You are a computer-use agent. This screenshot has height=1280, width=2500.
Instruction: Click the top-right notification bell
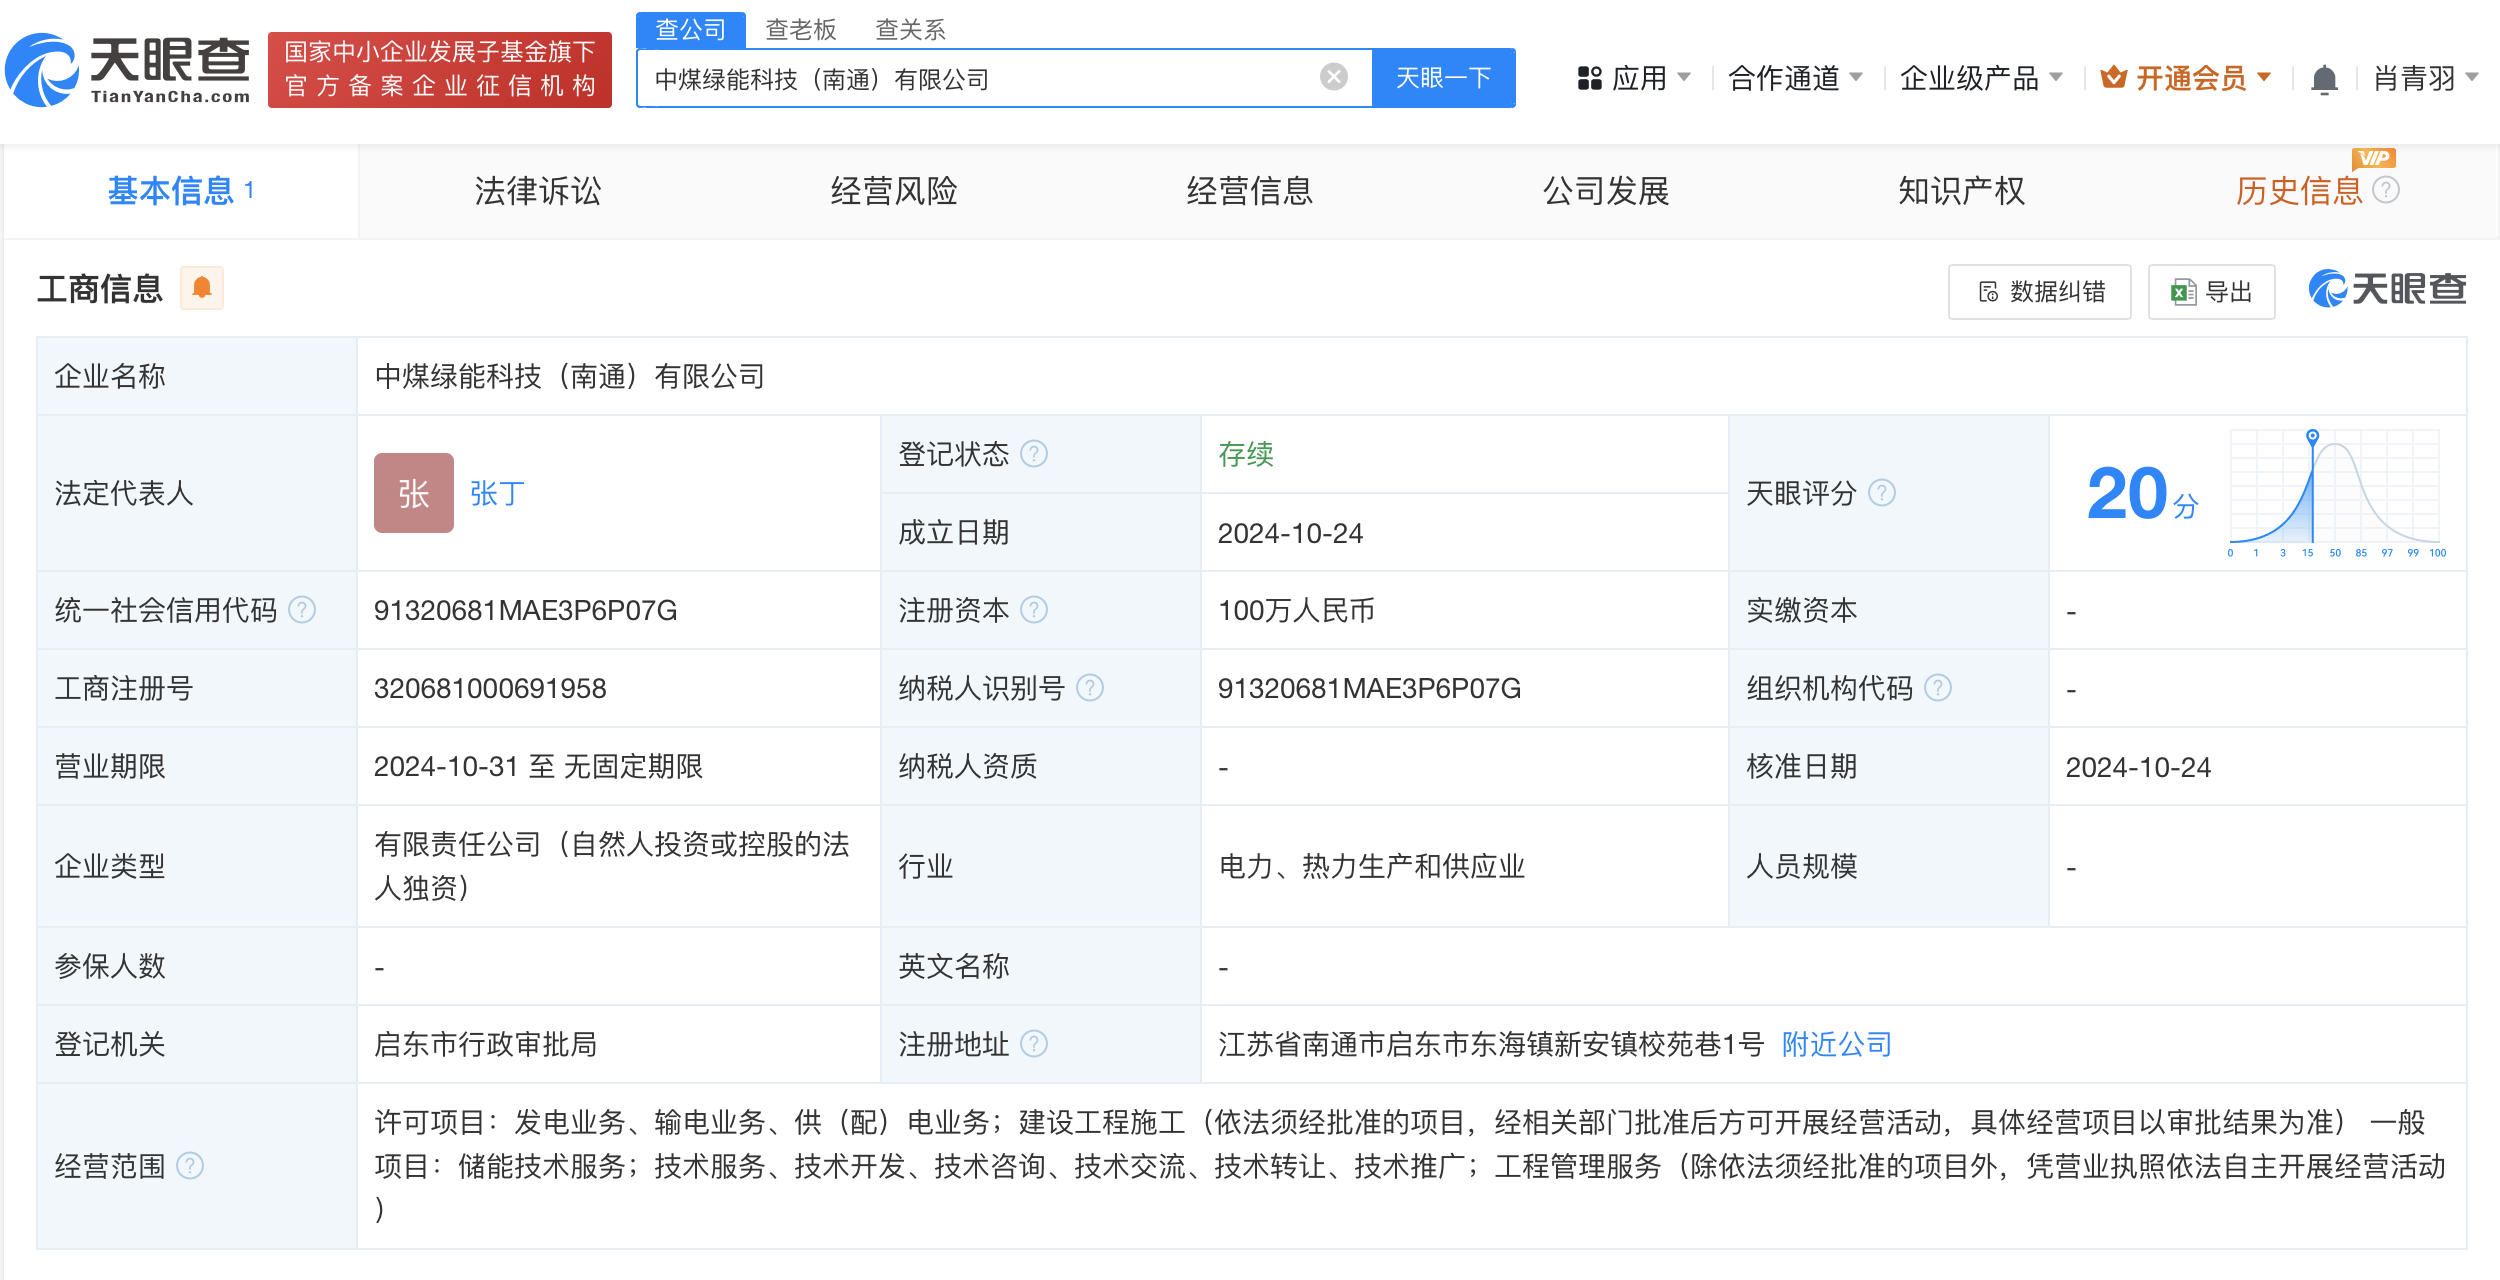[x=2325, y=78]
